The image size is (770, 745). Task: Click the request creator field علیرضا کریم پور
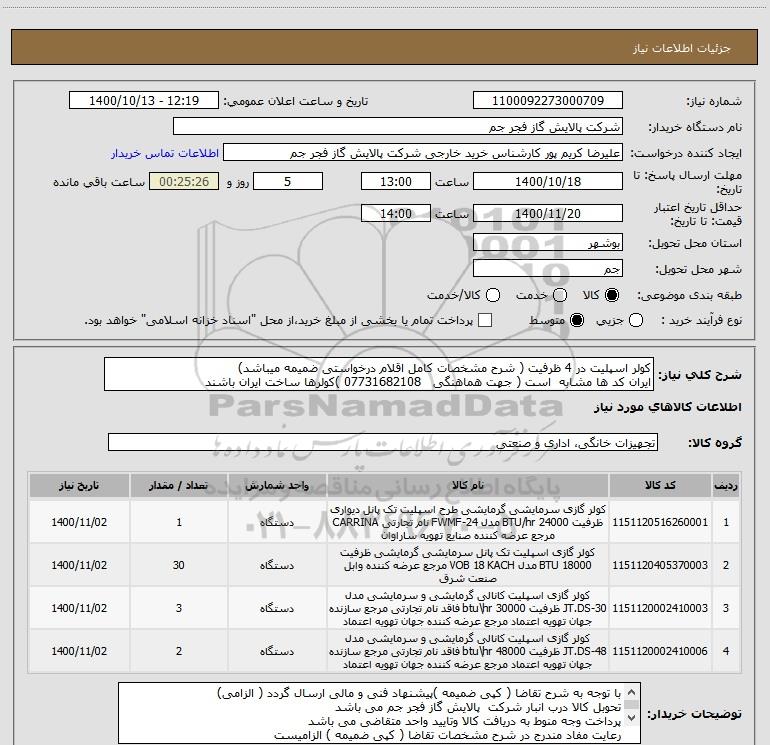423,153
